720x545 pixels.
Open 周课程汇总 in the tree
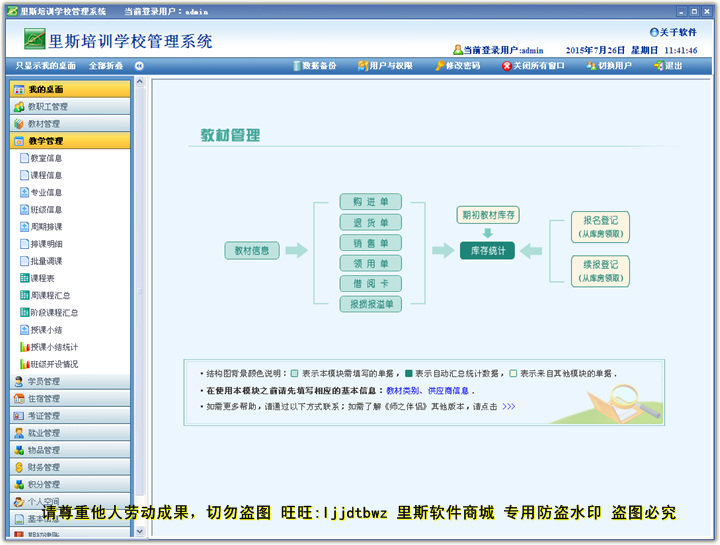pos(45,295)
